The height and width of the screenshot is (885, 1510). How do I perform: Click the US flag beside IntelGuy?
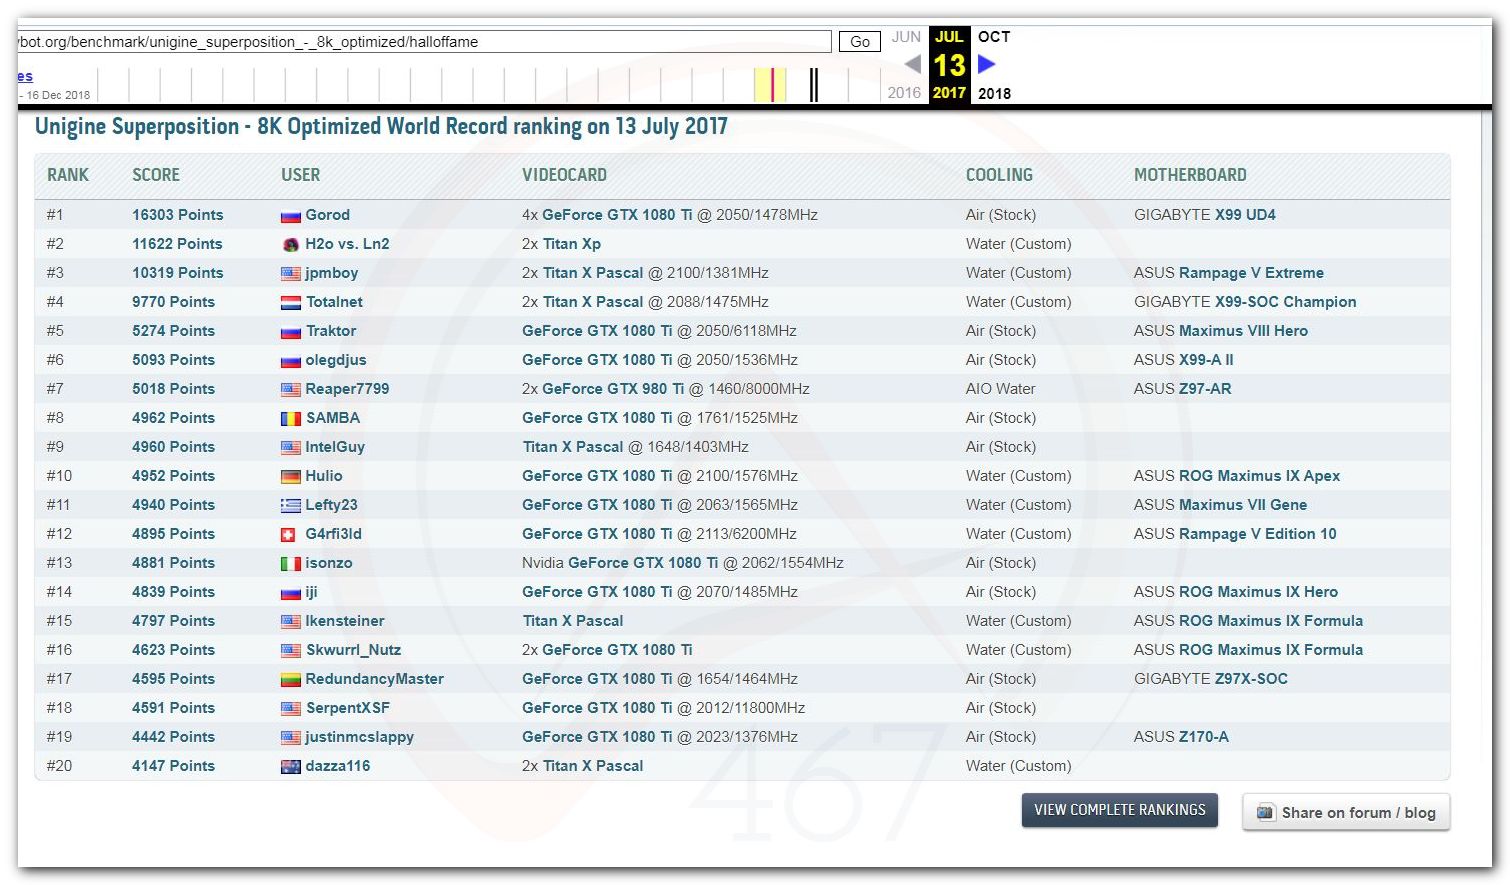[x=291, y=448]
